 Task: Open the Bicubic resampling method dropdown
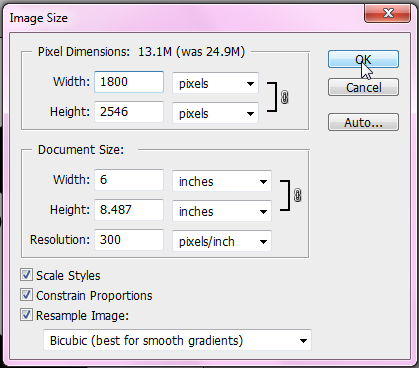click(x=177, y=340)
